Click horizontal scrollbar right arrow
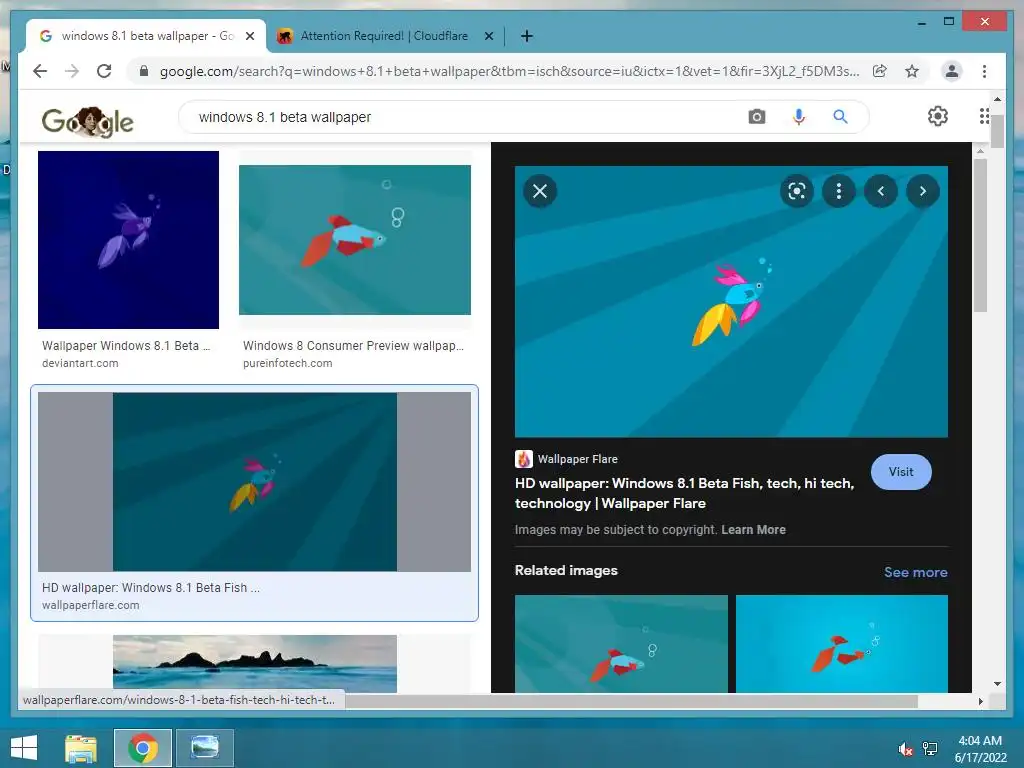 (x=980, y=701)
